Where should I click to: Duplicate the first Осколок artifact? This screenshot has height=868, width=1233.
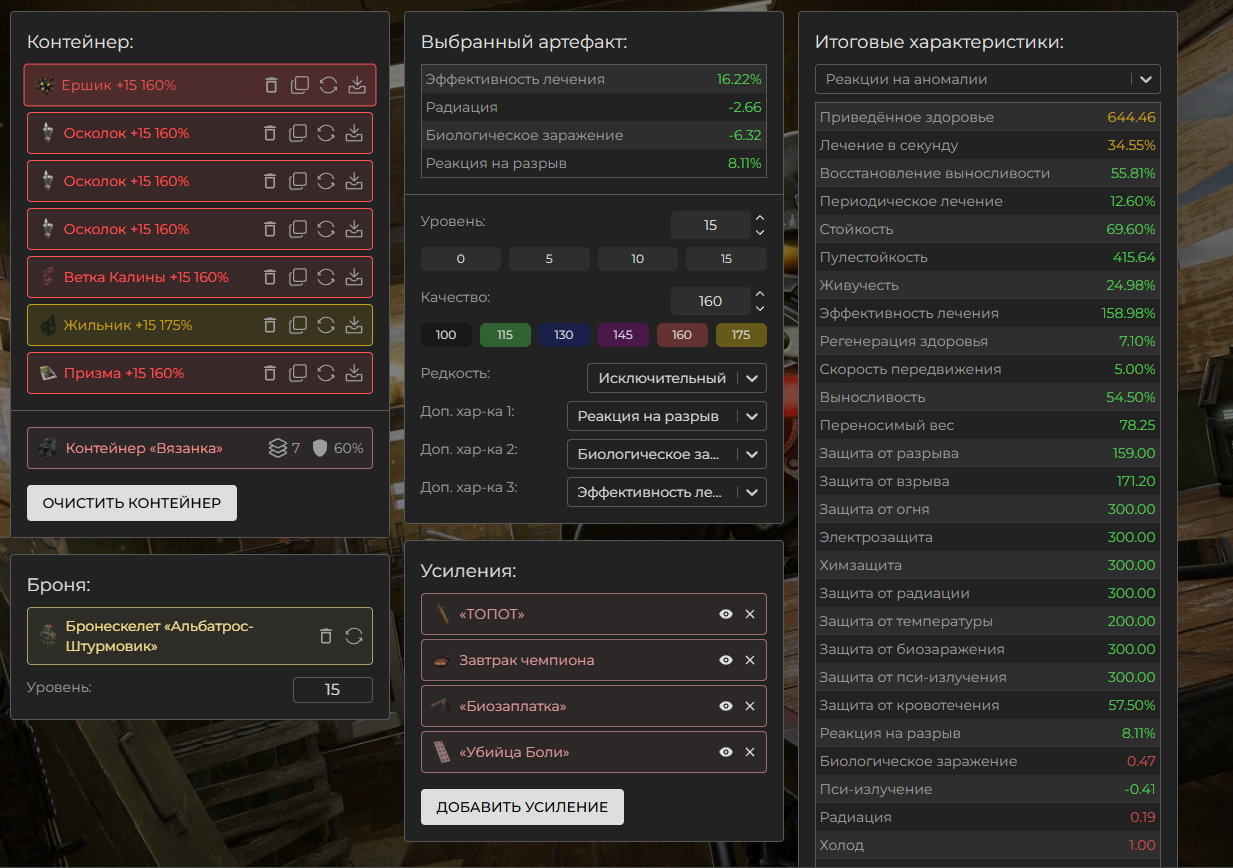(297, 133)
